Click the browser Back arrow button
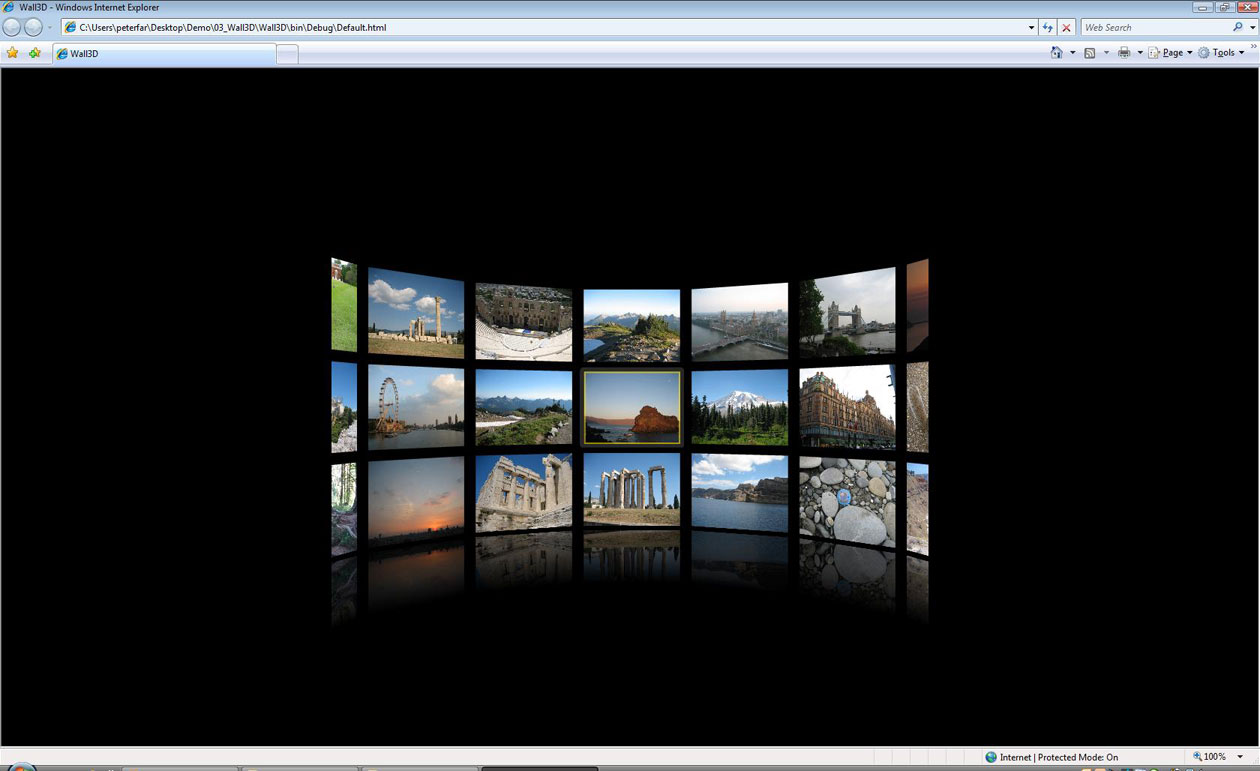This screenshot has width=1260, height=771. pyautogui.click(x=12, y=27)
